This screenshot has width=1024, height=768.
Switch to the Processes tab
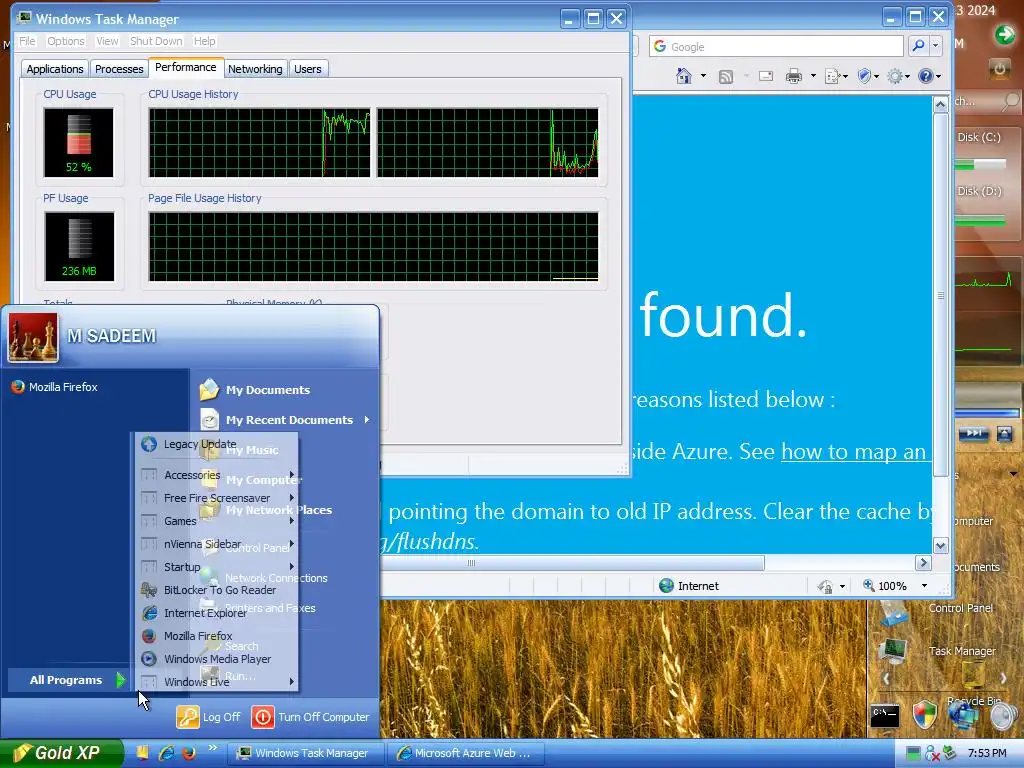pyautogui.click(x=119, y=69)
